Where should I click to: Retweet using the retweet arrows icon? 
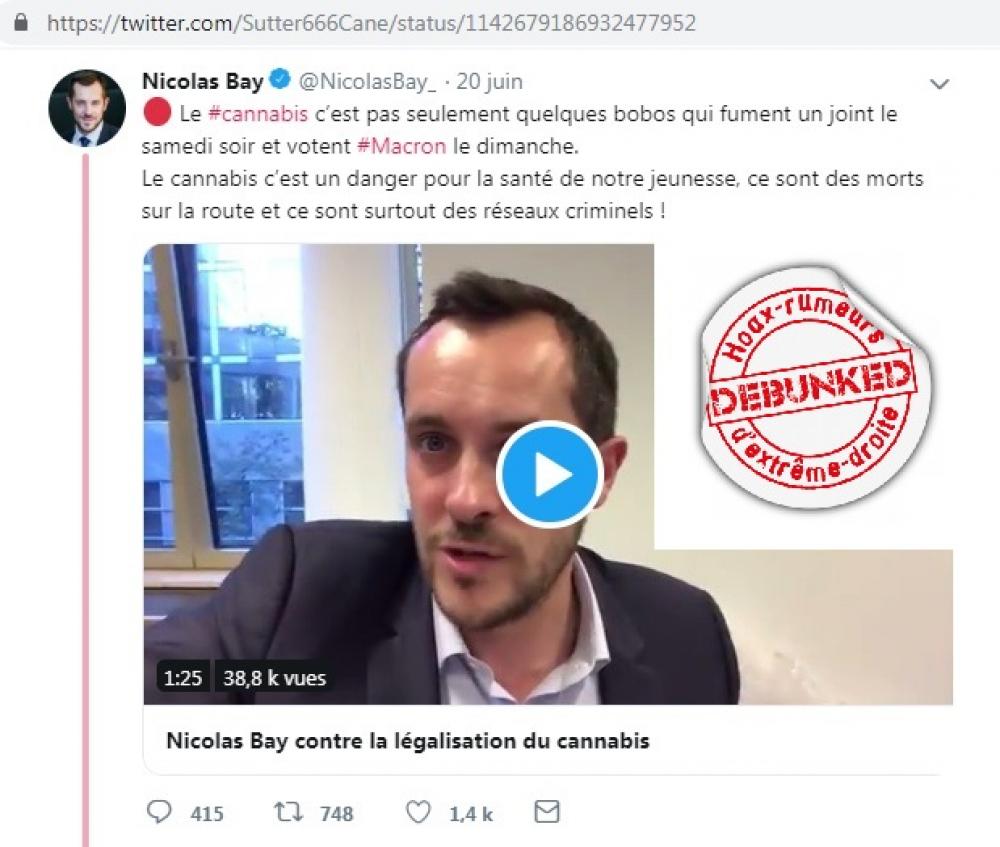click(288, 812)
